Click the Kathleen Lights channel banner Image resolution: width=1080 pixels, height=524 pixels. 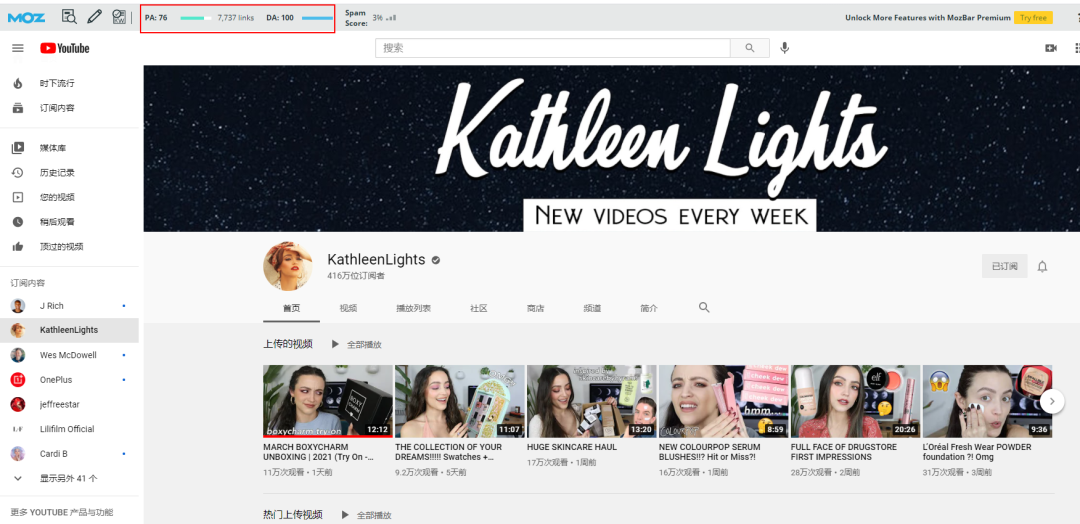click(x=612, y=148)
